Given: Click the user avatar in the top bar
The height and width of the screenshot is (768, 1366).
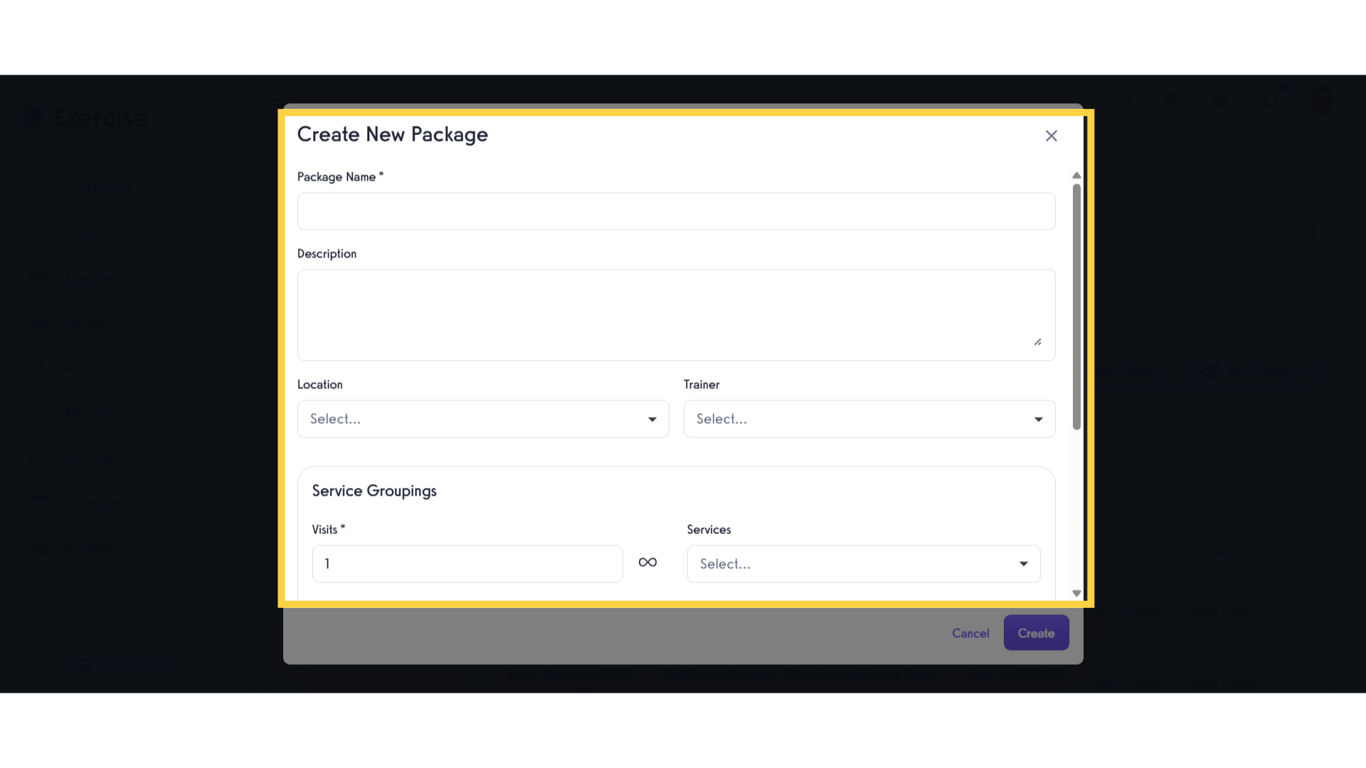Looking at the screenshot, I should click(x=1321, y=100).
